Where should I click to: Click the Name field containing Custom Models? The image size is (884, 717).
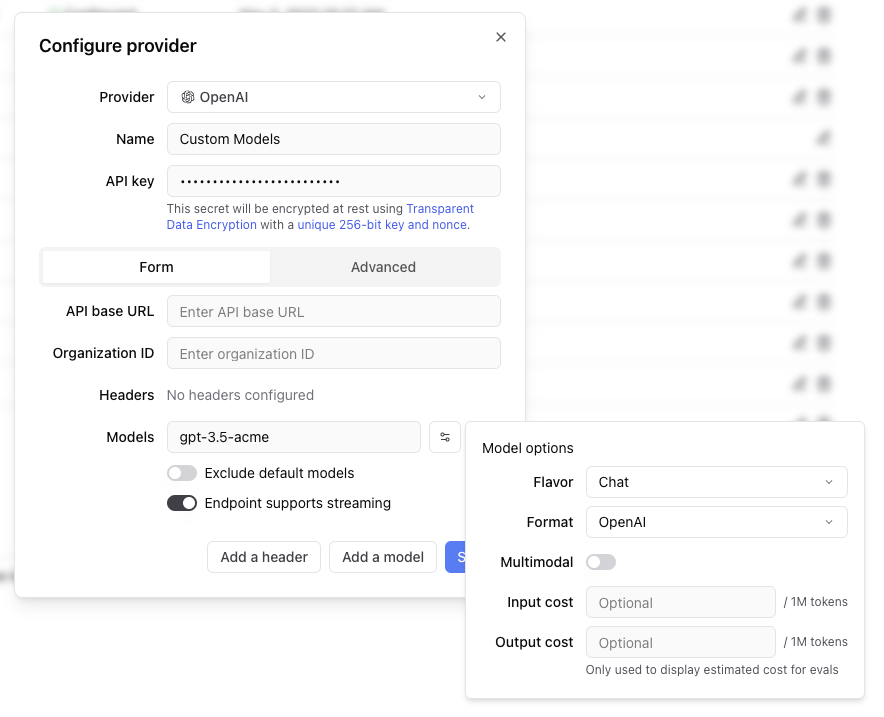(x=334, y=139)
